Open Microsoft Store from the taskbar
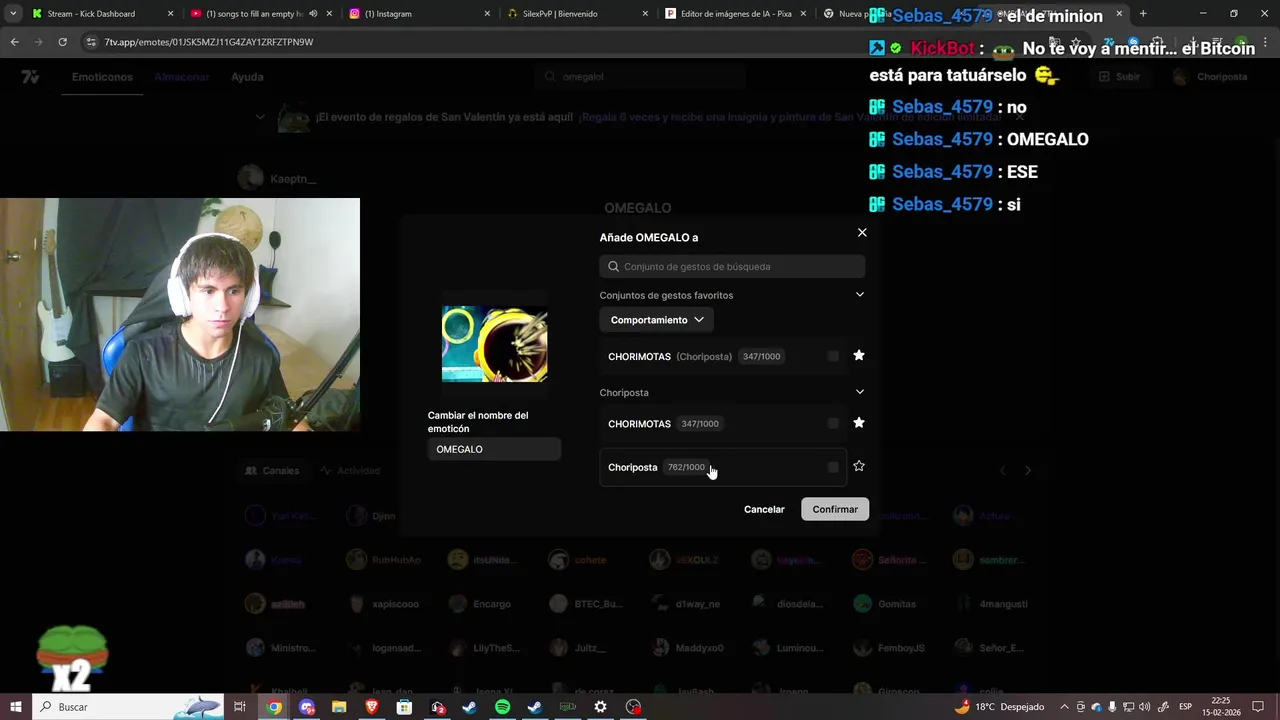The height and width of the screenshot is (720, 1280). [404, 707]
